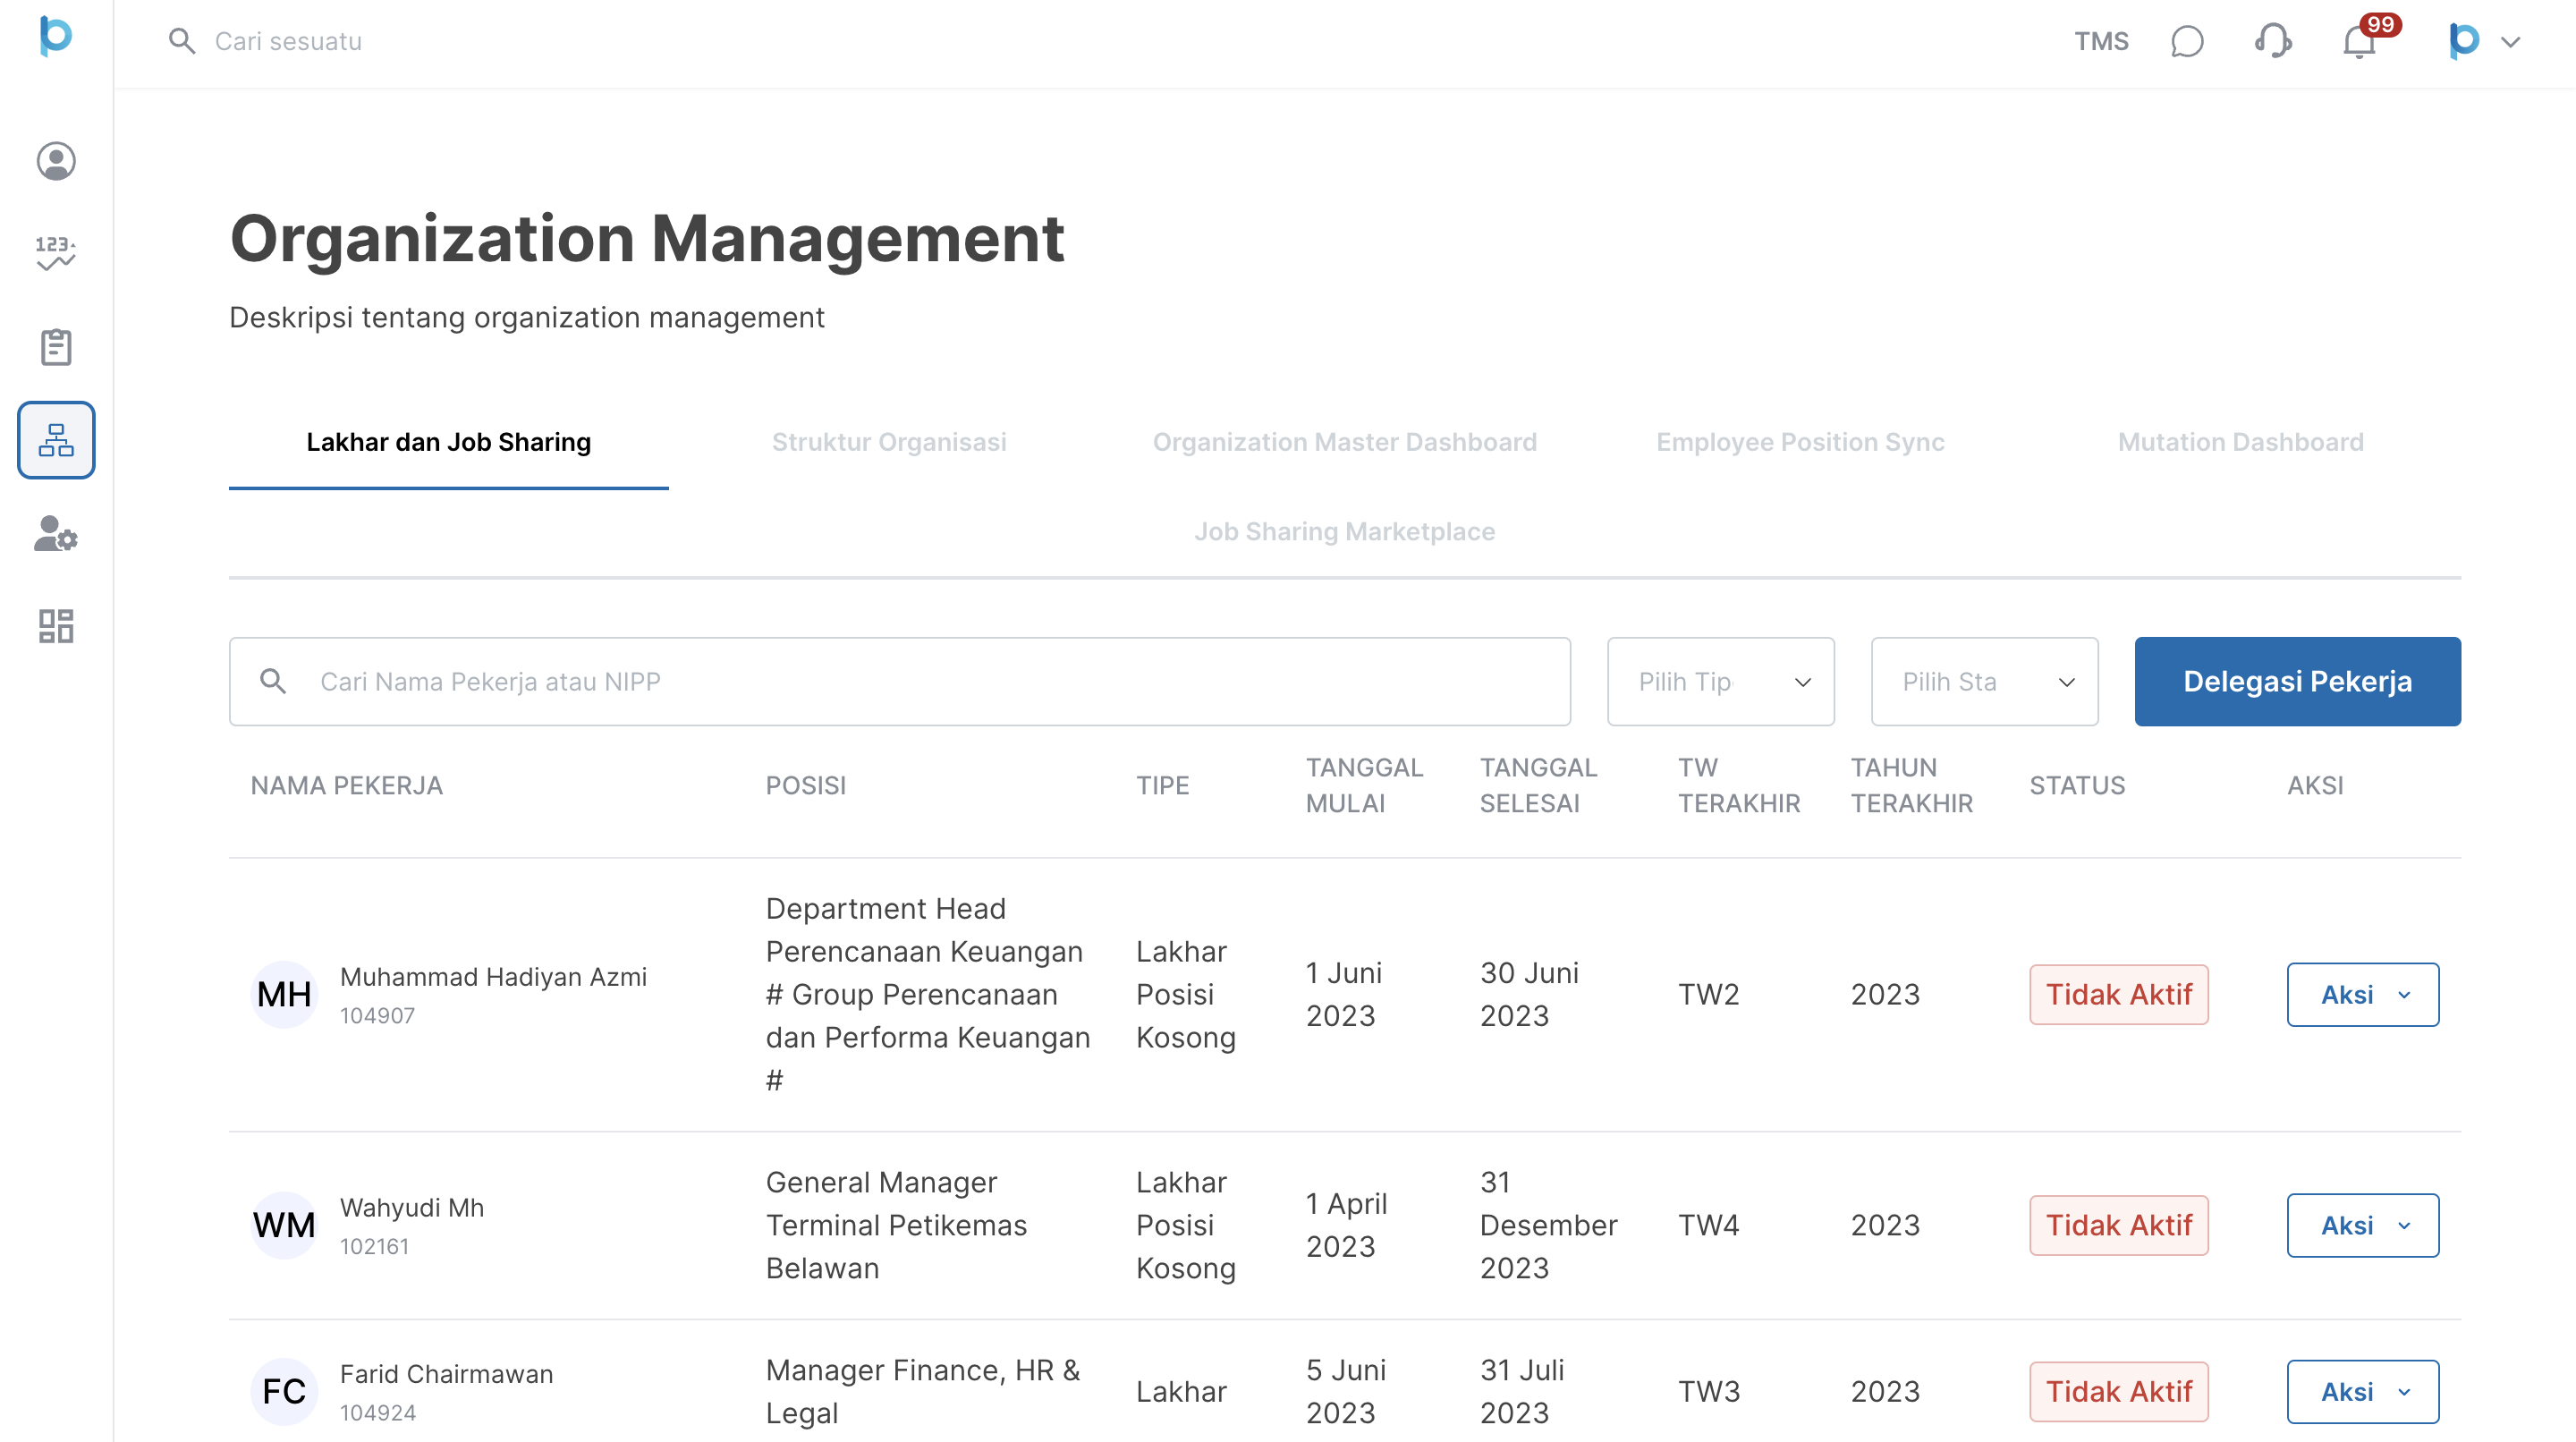Open notifications bell with 99 badge
Viewport: 2576px width, 1442px height.
2359,42
